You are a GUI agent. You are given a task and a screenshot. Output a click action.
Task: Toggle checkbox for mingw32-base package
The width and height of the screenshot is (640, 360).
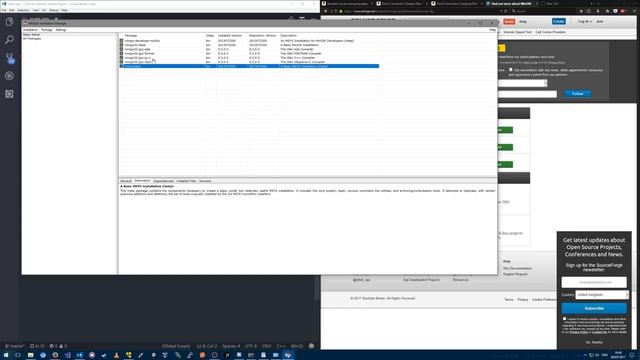point(121,45)
